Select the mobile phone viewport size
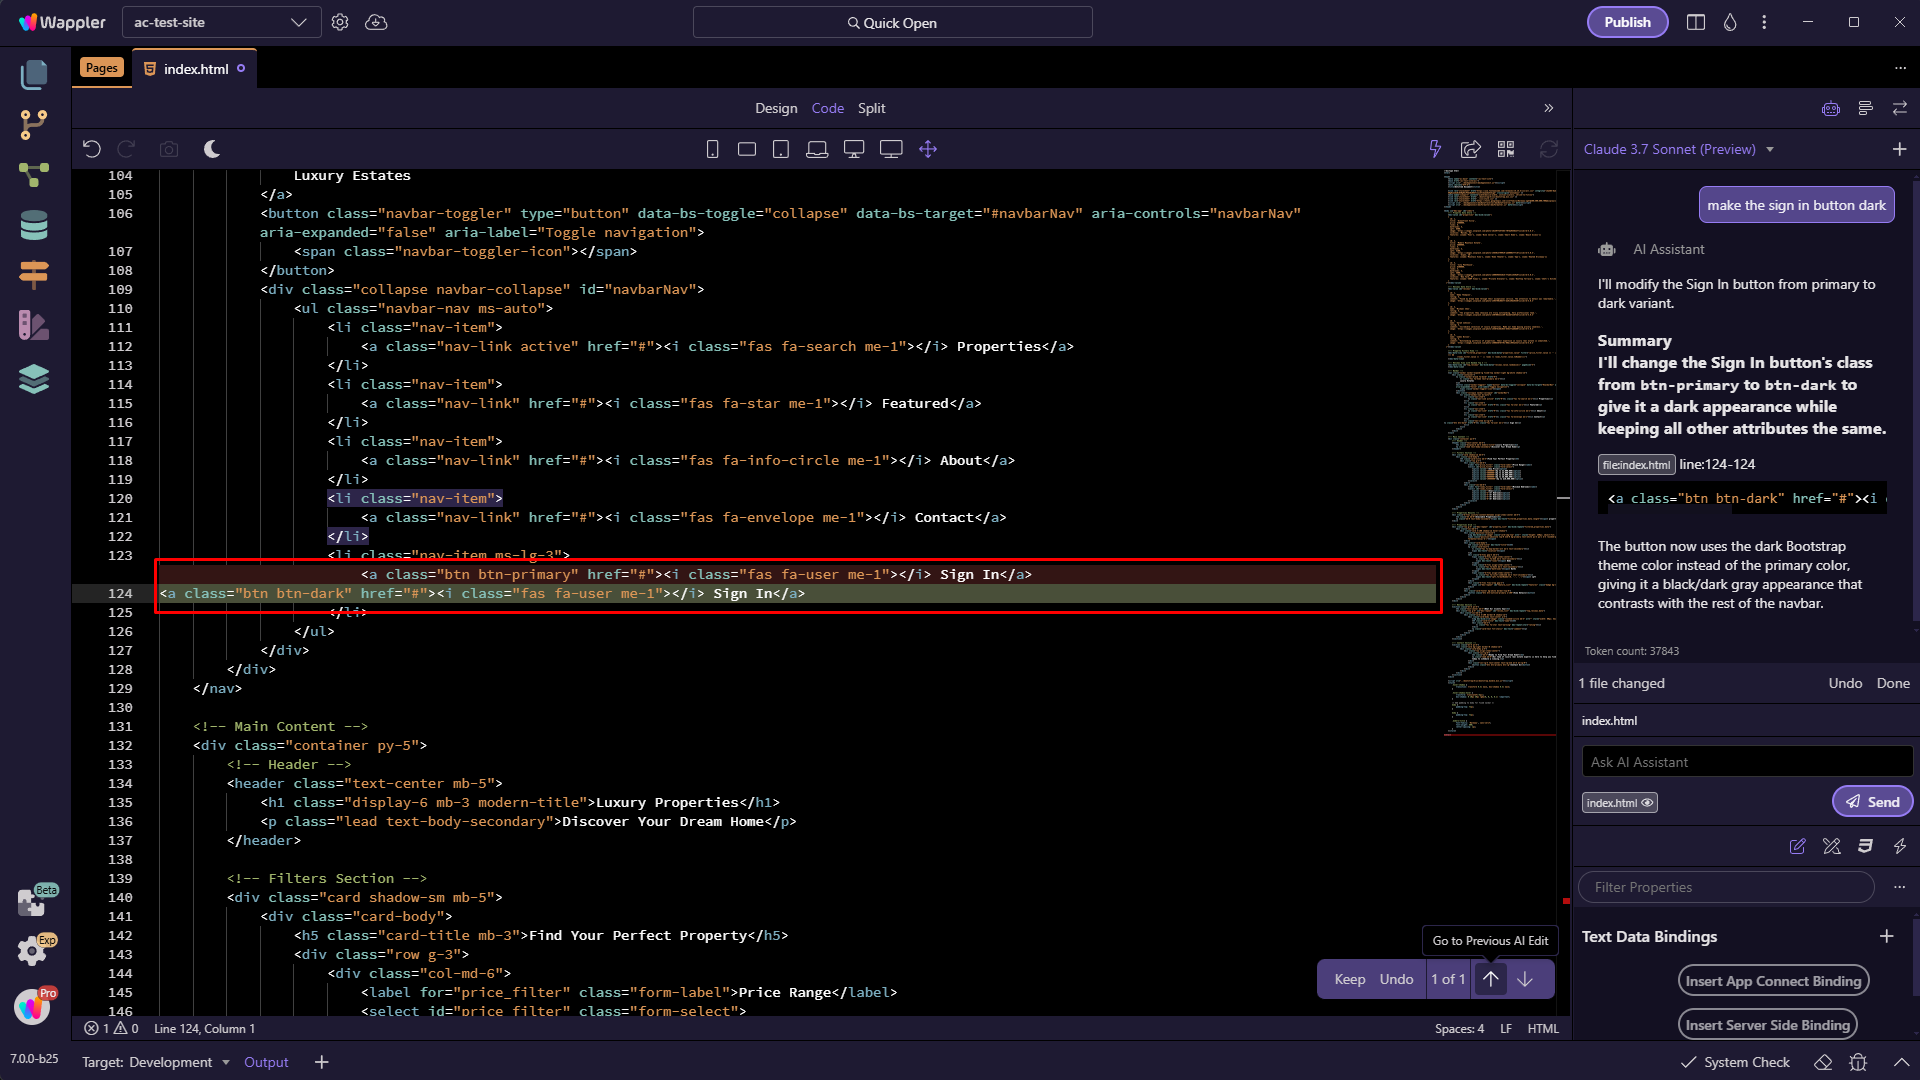This screenshot has width=1920, height=1080. pyautogui.click(x=712, y=149)
